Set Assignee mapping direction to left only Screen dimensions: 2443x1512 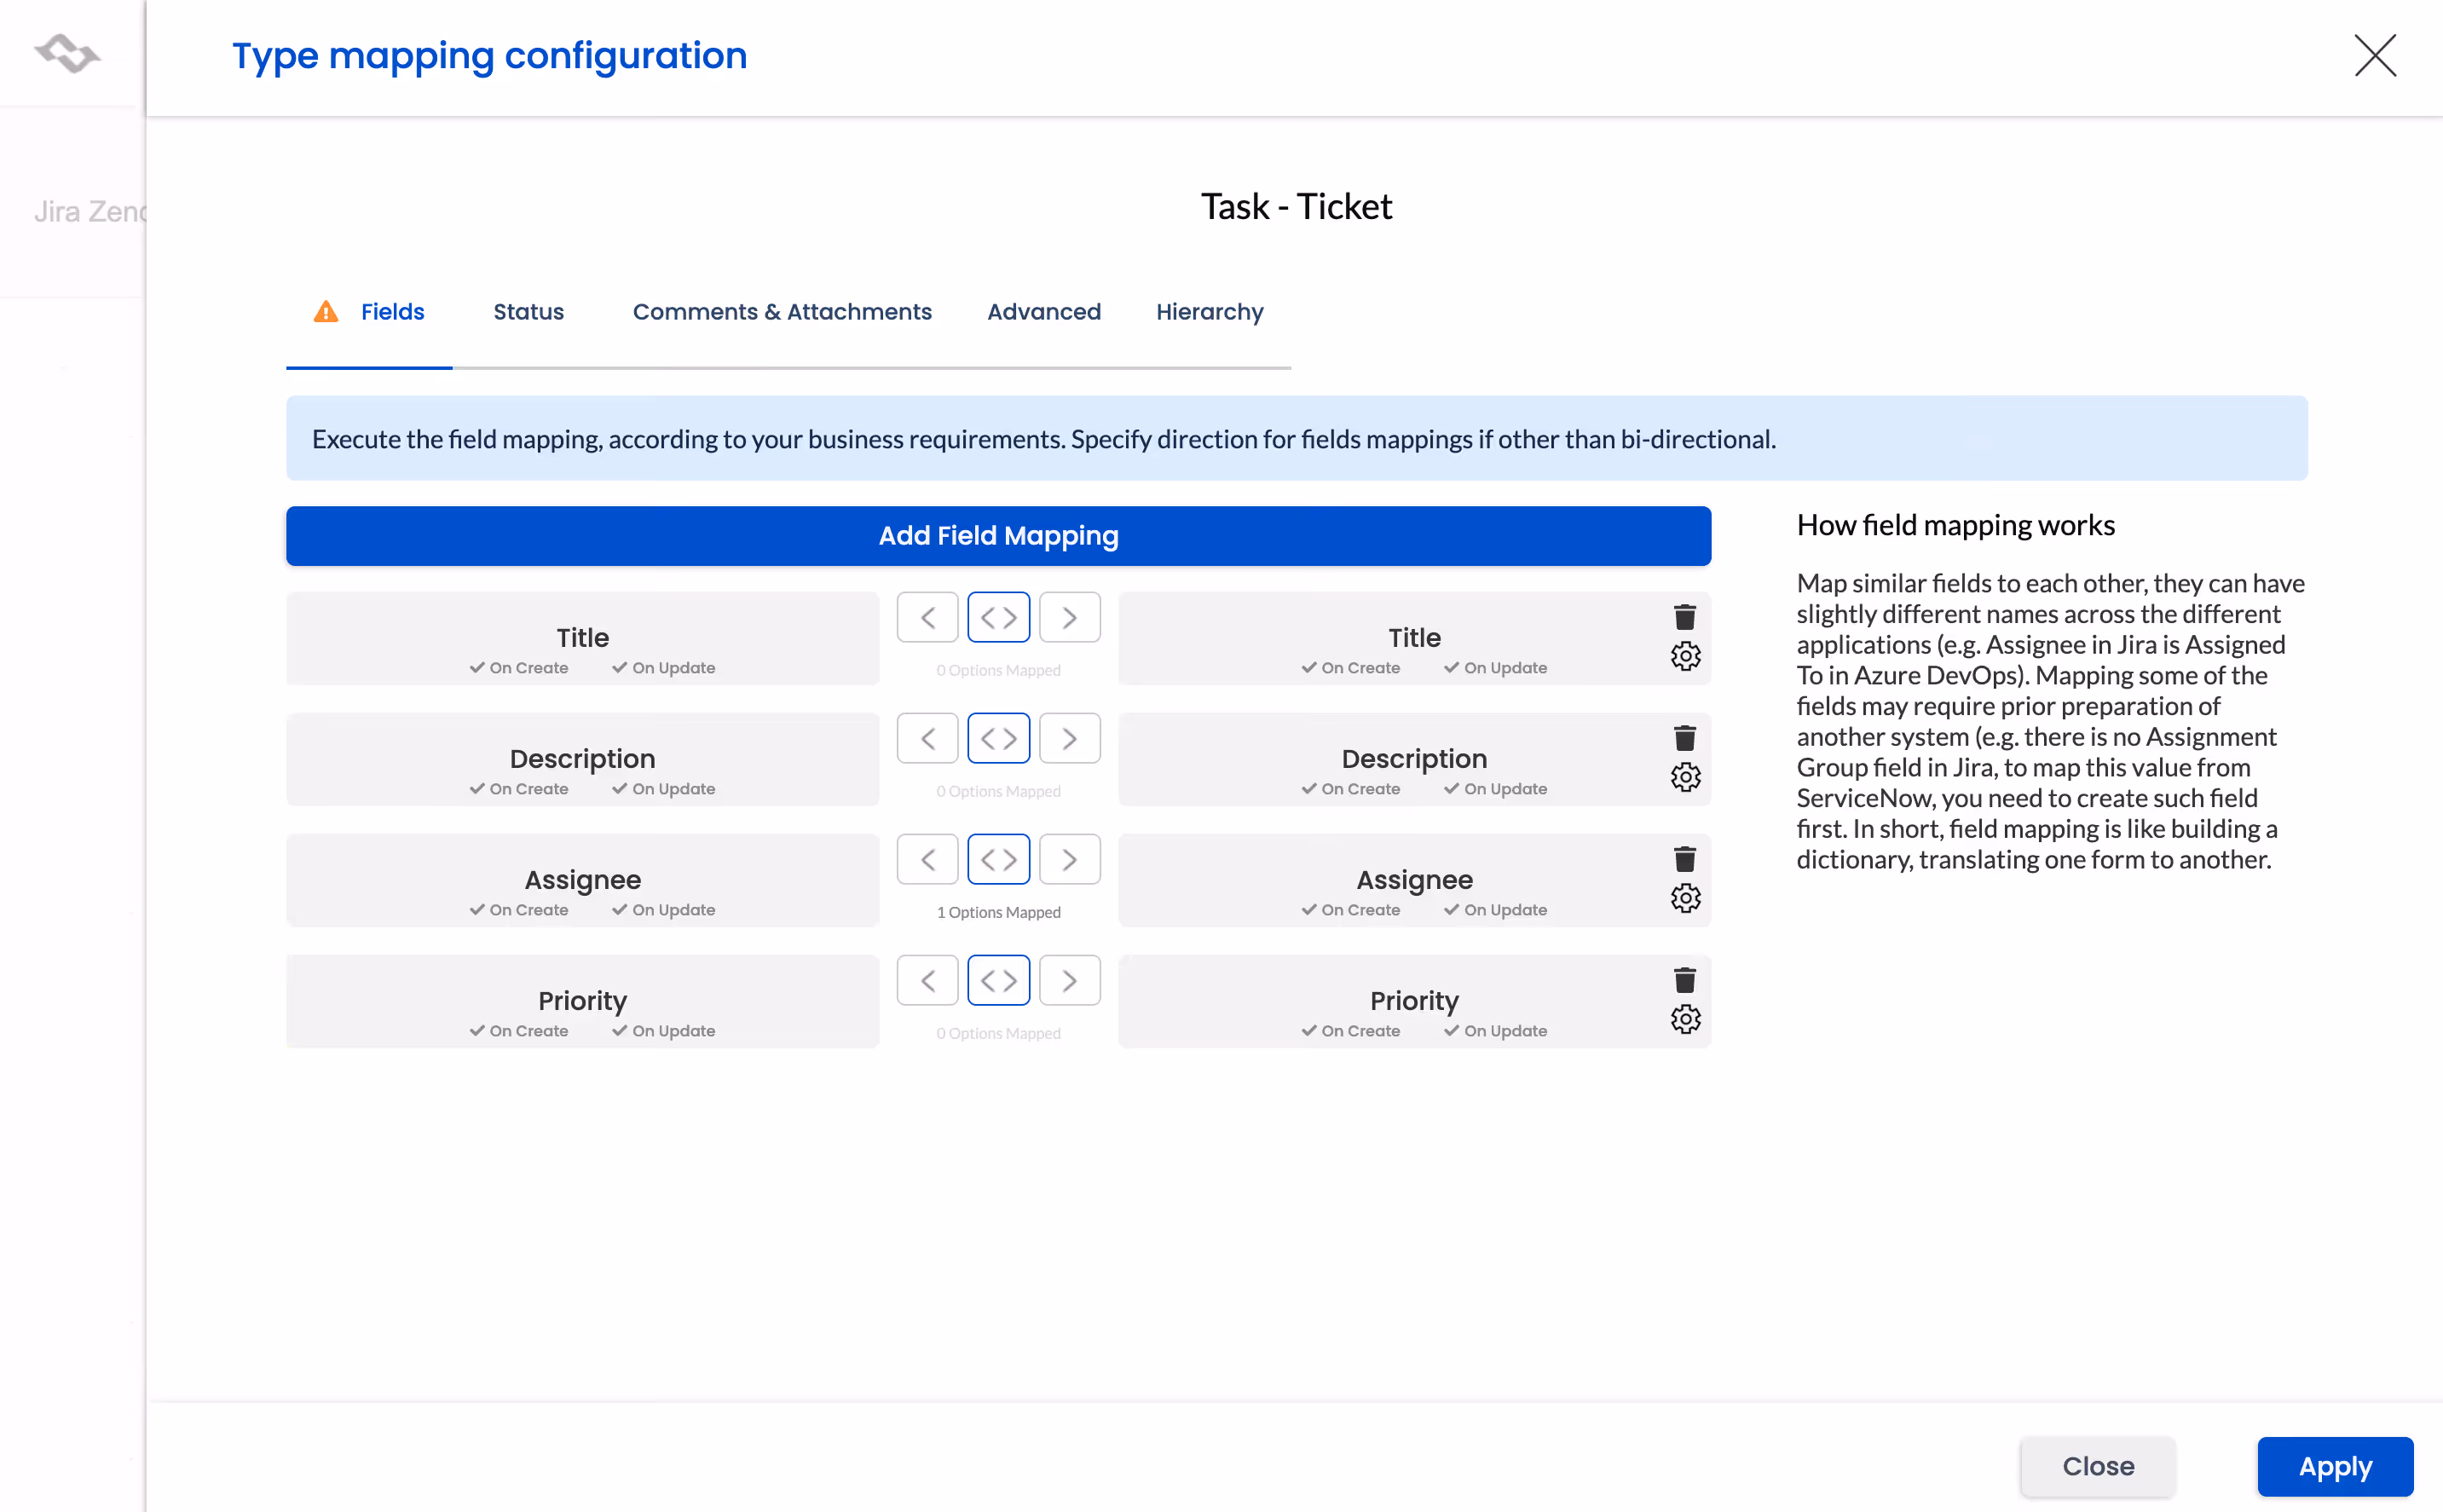pos(927,860)
